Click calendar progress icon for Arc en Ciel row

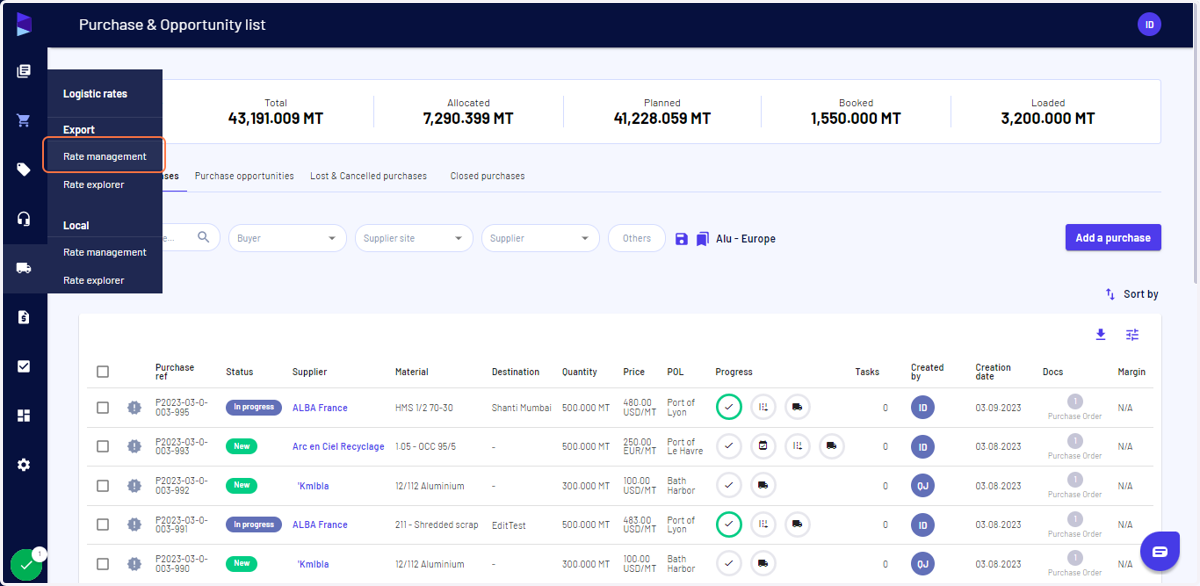pyautogui.click(x=763, y=446)
